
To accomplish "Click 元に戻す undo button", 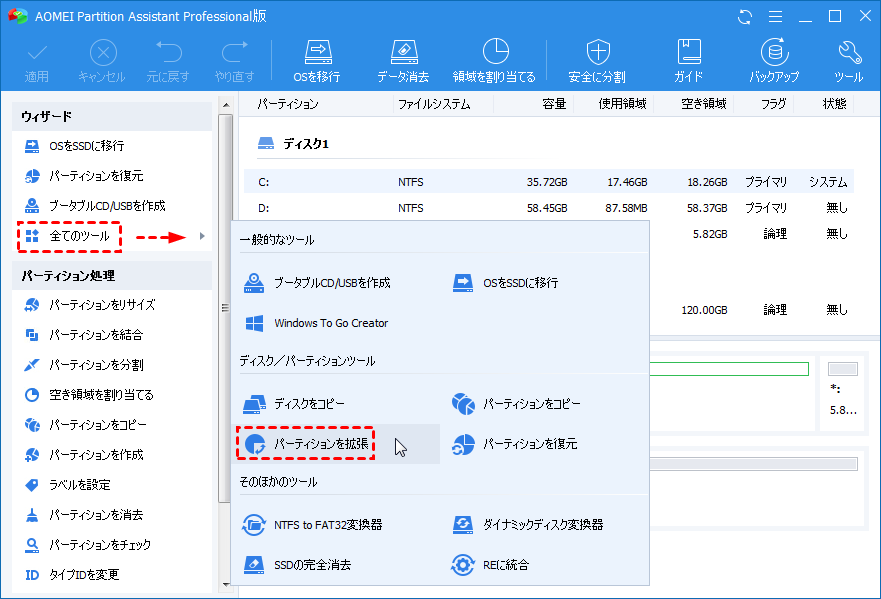I will click(x=168, y=61).
